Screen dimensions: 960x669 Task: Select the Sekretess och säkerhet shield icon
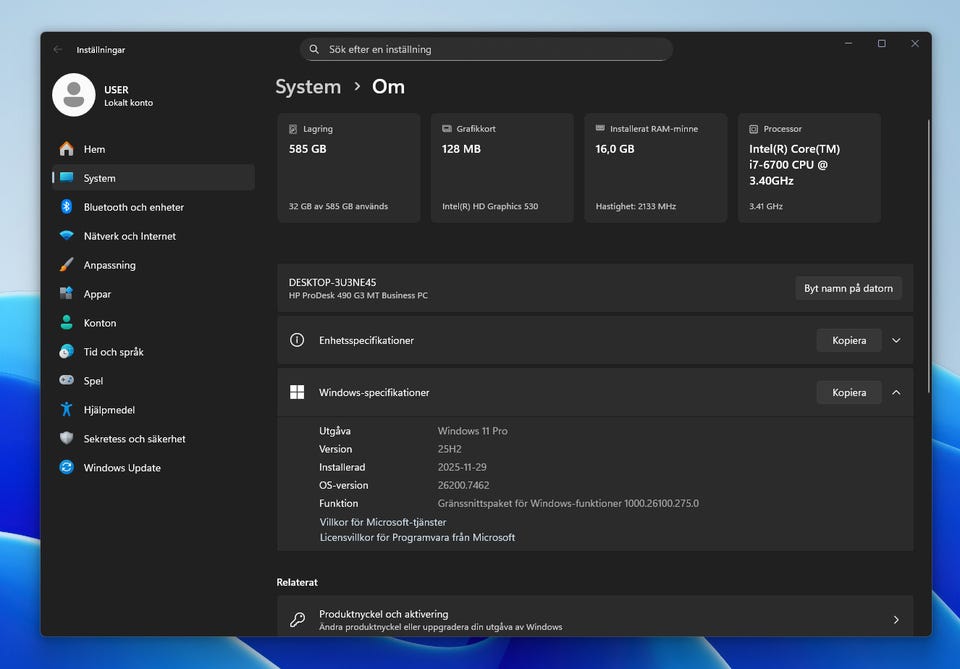66,439
